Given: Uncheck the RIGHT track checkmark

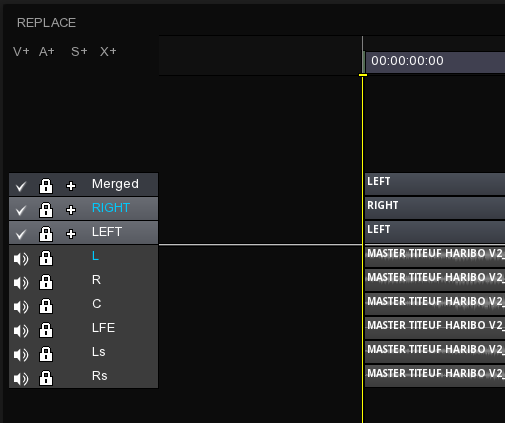Looking at the screenshot, I should (21, 210).
